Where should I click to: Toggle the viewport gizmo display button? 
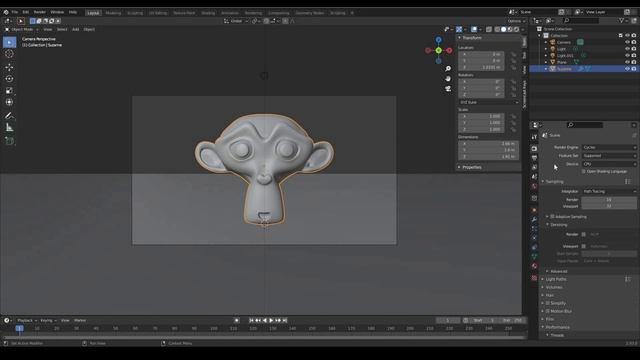click(459, 29)
